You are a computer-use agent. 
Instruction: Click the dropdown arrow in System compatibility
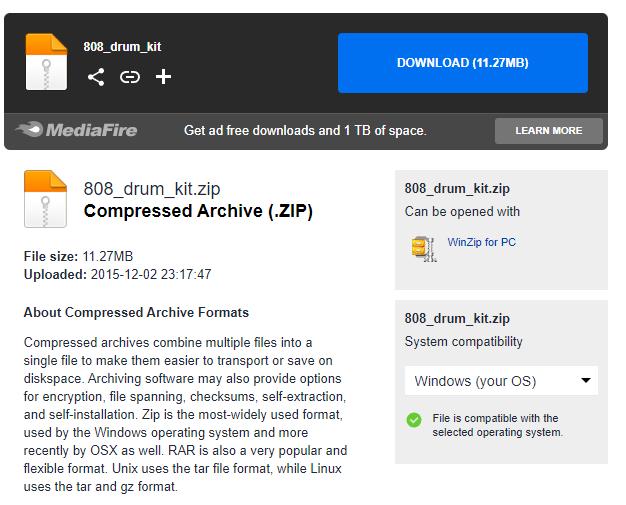tap(586, 380)
